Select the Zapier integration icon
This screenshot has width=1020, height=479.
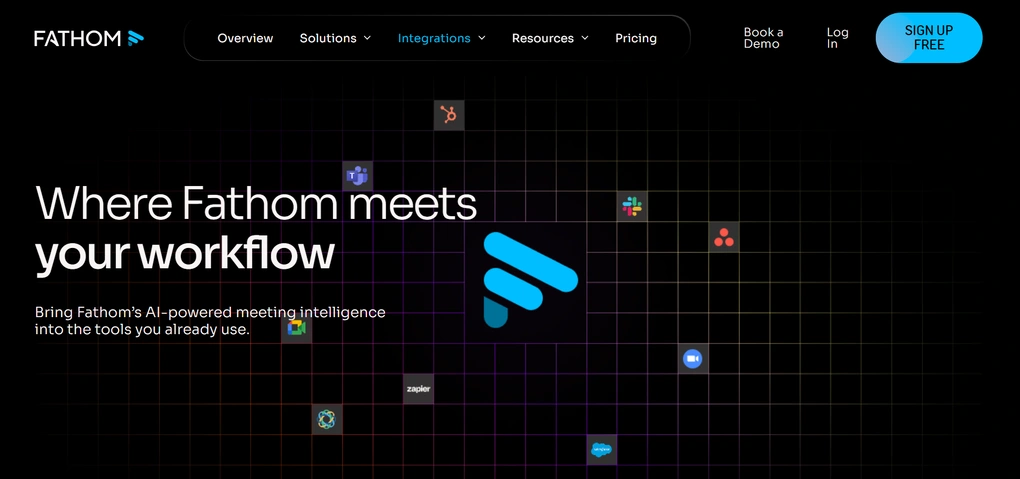coord(418,389)
